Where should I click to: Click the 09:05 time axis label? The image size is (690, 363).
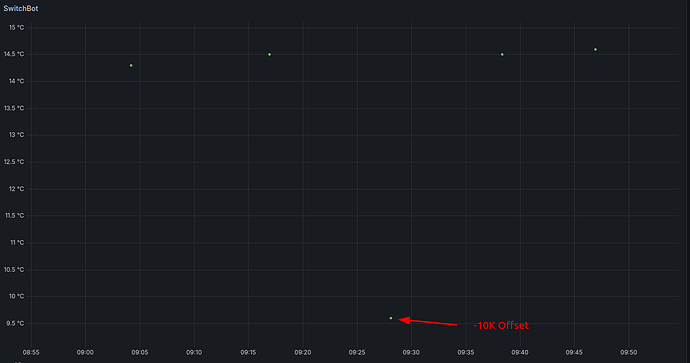point(139,352)
